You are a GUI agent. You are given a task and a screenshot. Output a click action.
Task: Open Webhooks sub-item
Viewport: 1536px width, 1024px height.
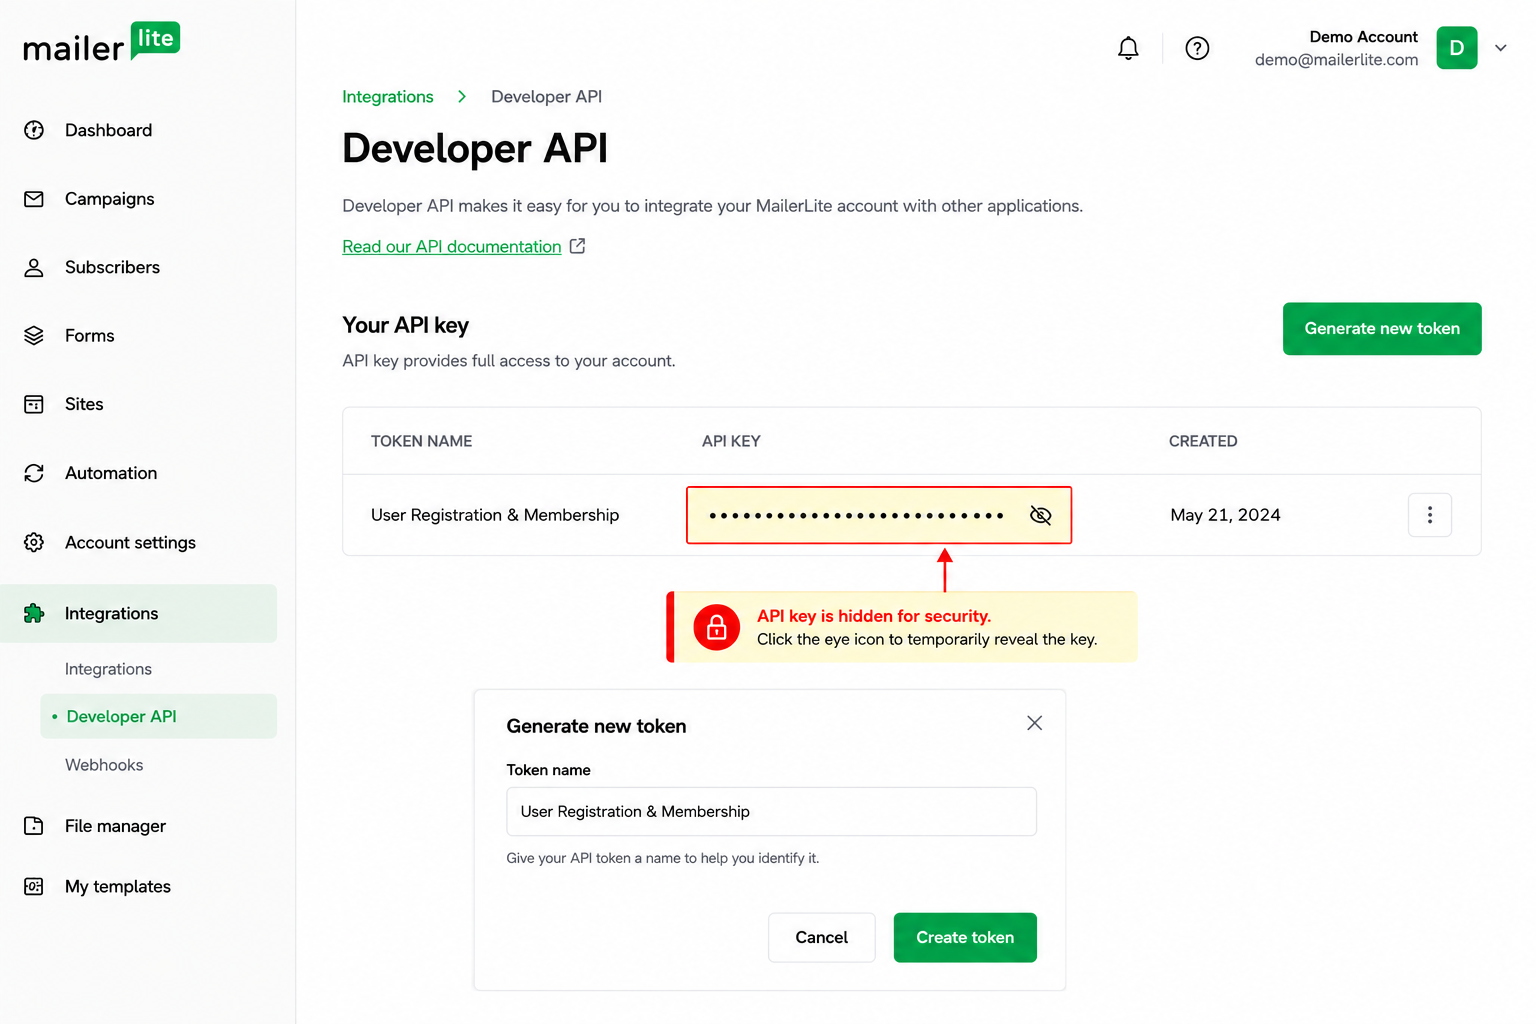104,765
